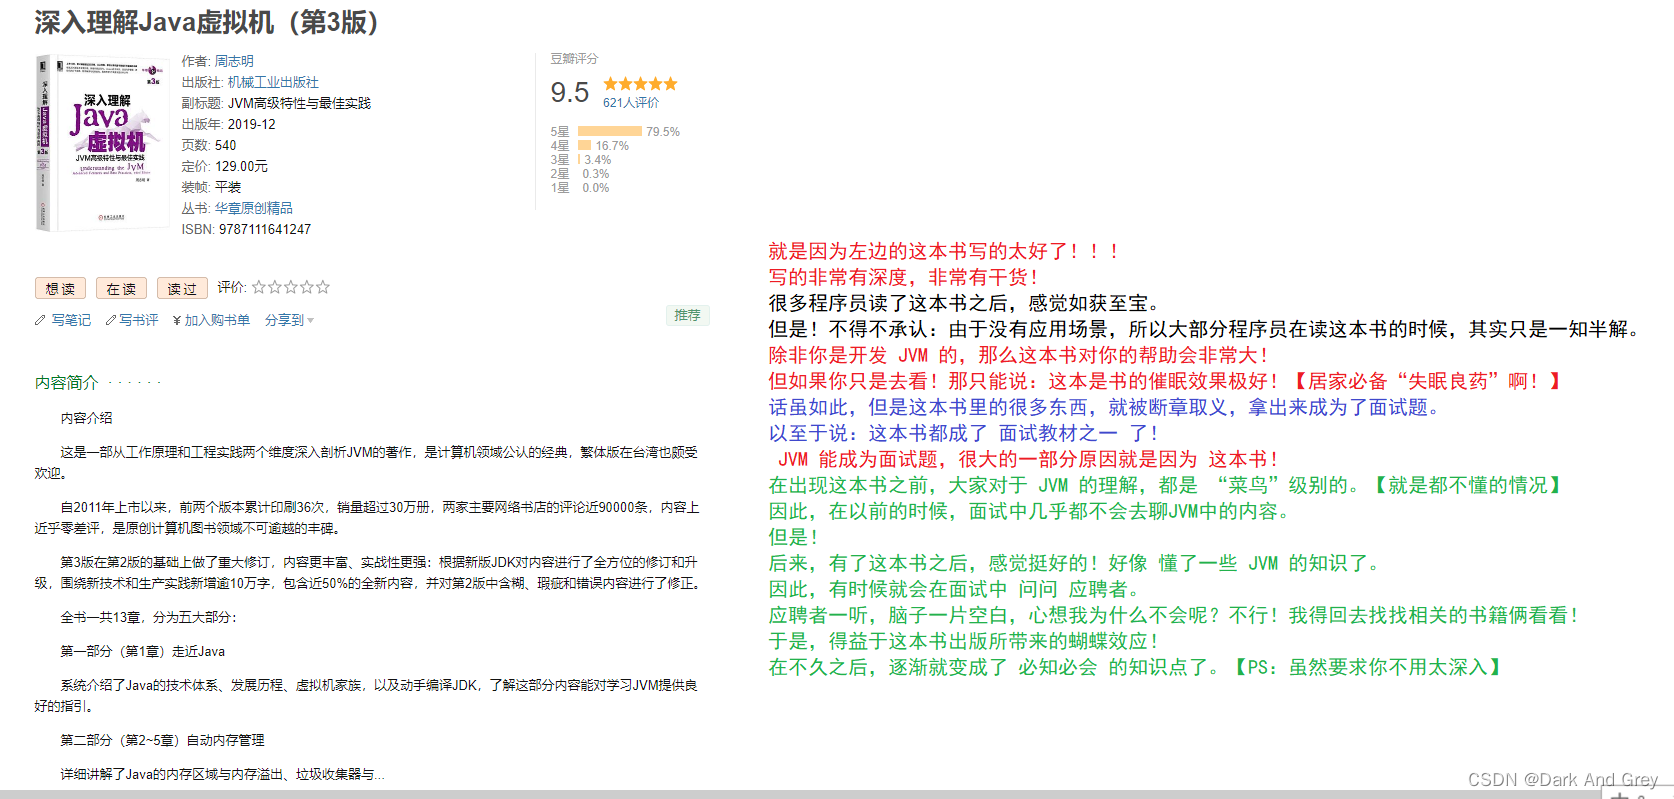This screenshot has height=799, width=1674.
Task: Click the third empty rating star
Action: coord(291,287)
